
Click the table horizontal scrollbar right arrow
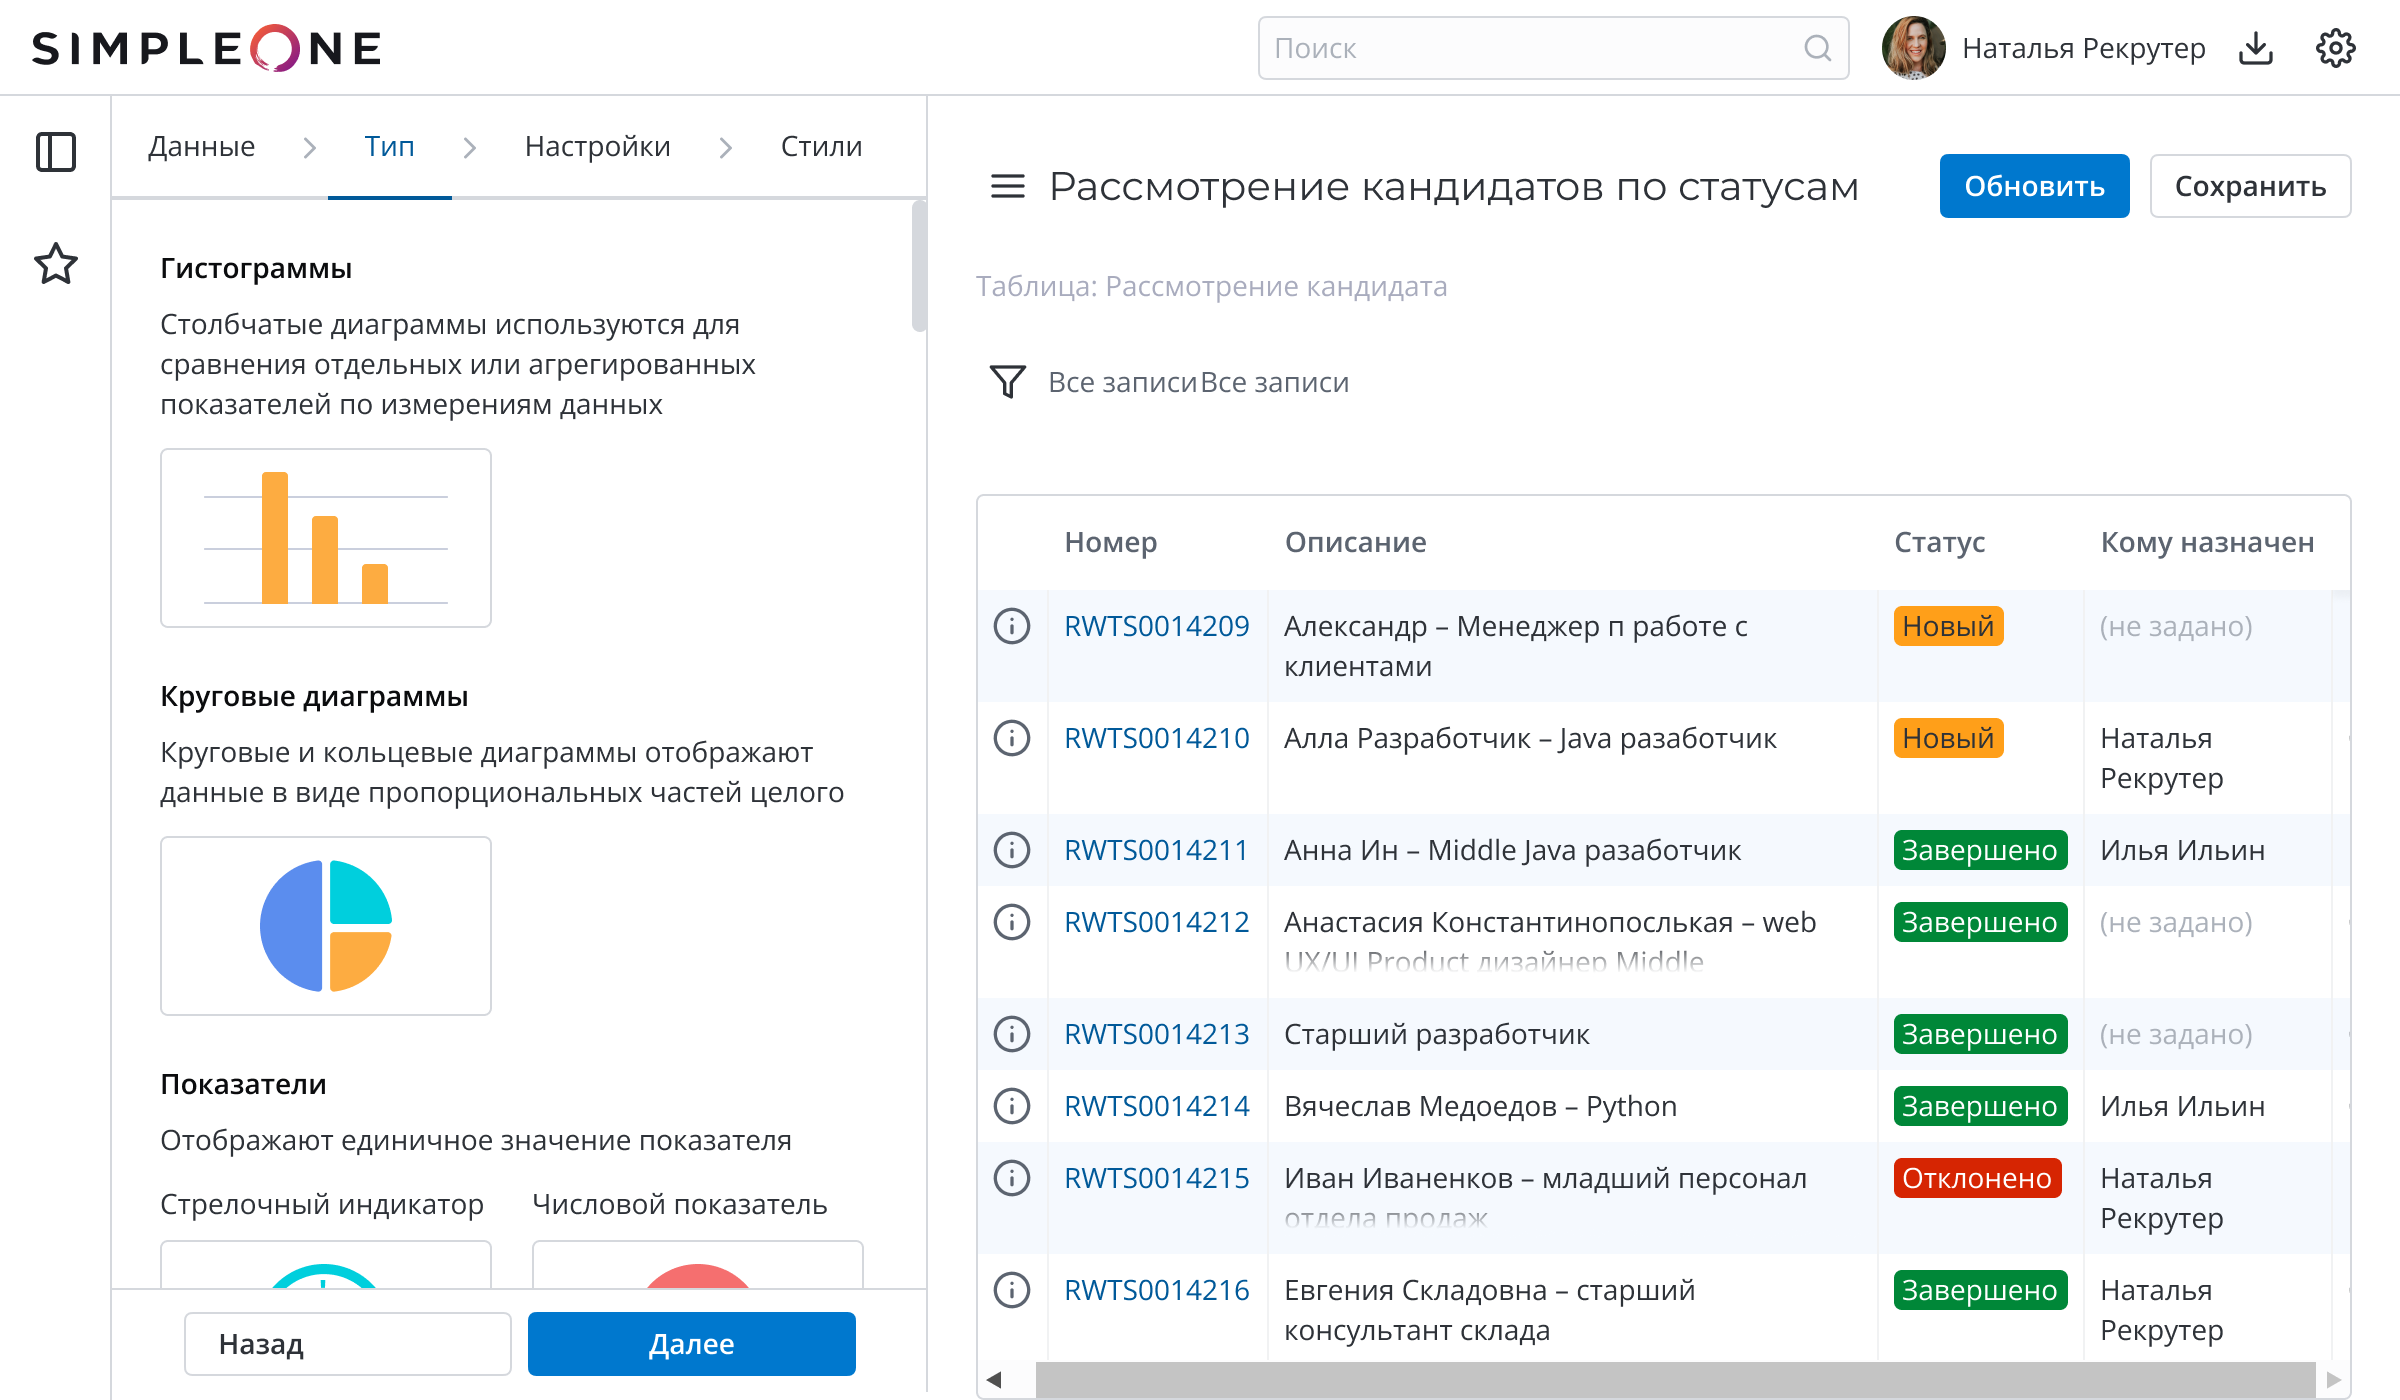pos(2333,1380)
